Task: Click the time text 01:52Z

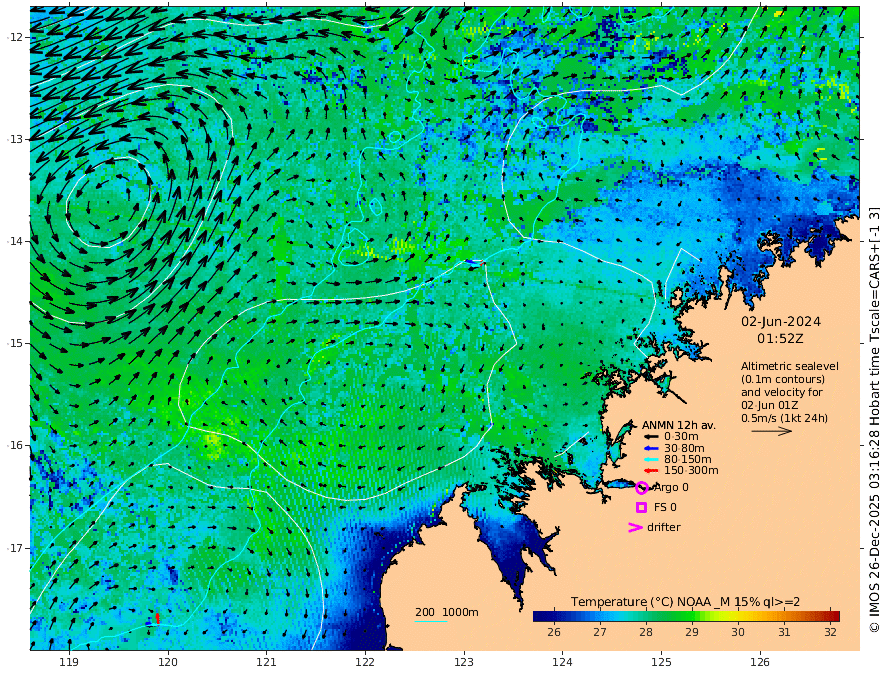Action: 780,339
